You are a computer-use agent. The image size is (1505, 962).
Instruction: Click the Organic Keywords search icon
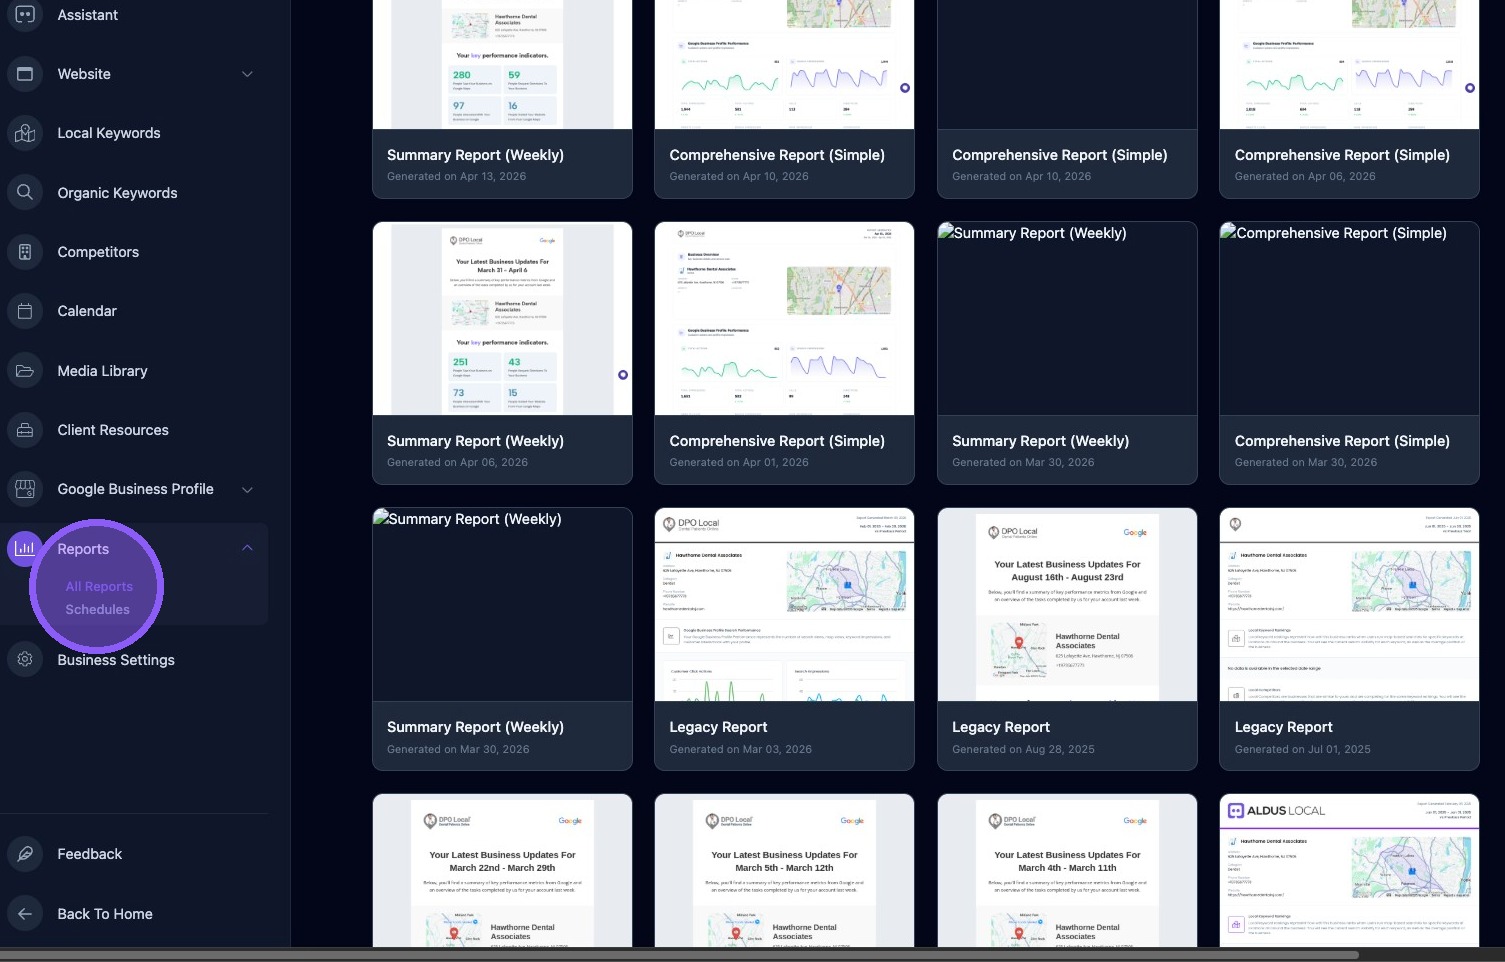click(25, 192)
